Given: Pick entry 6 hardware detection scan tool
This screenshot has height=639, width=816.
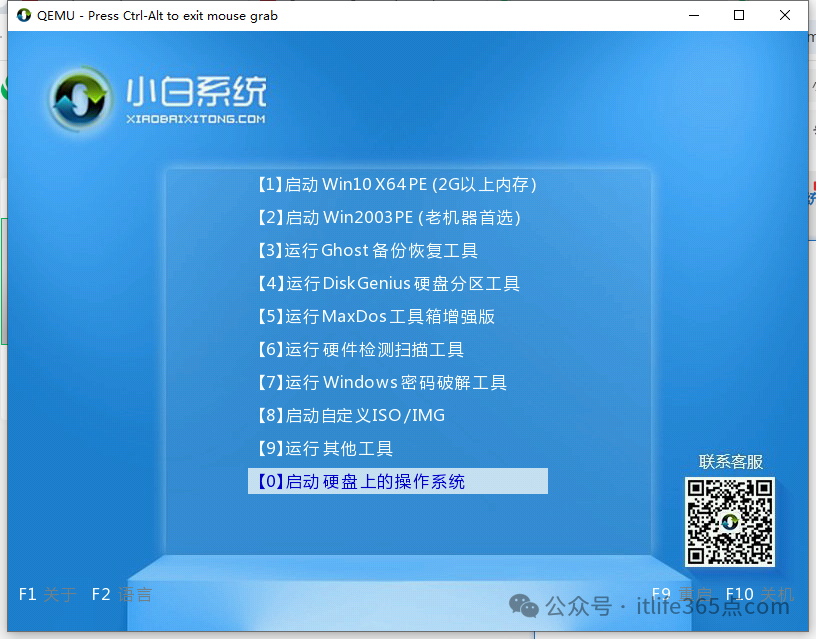Looking at the screenshot, I should coord(360,349).
